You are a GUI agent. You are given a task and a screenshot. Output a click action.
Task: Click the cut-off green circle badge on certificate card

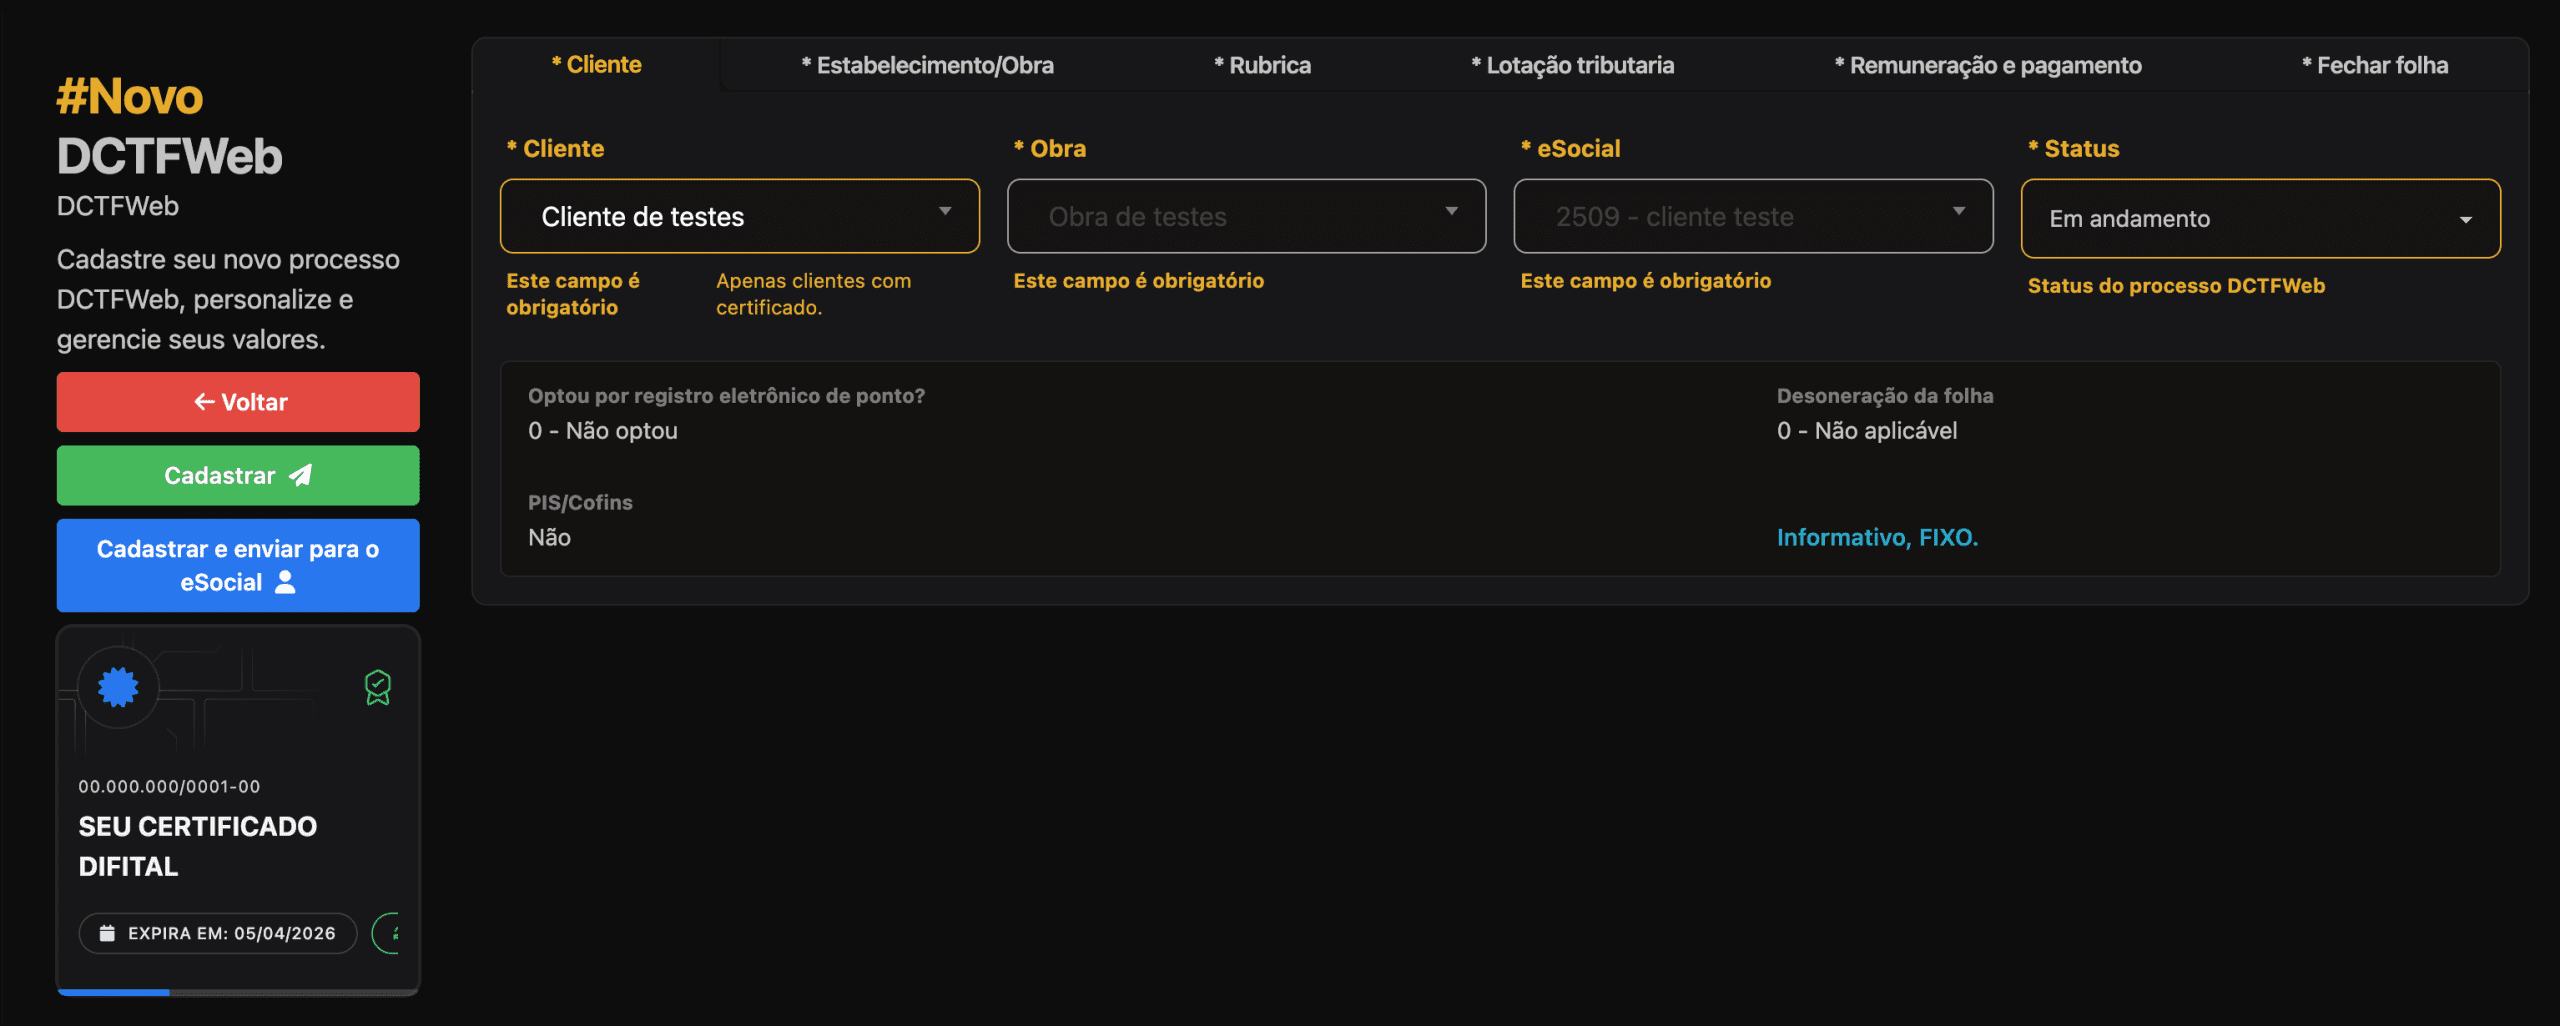pyautogui.click(x=387, y=933)
